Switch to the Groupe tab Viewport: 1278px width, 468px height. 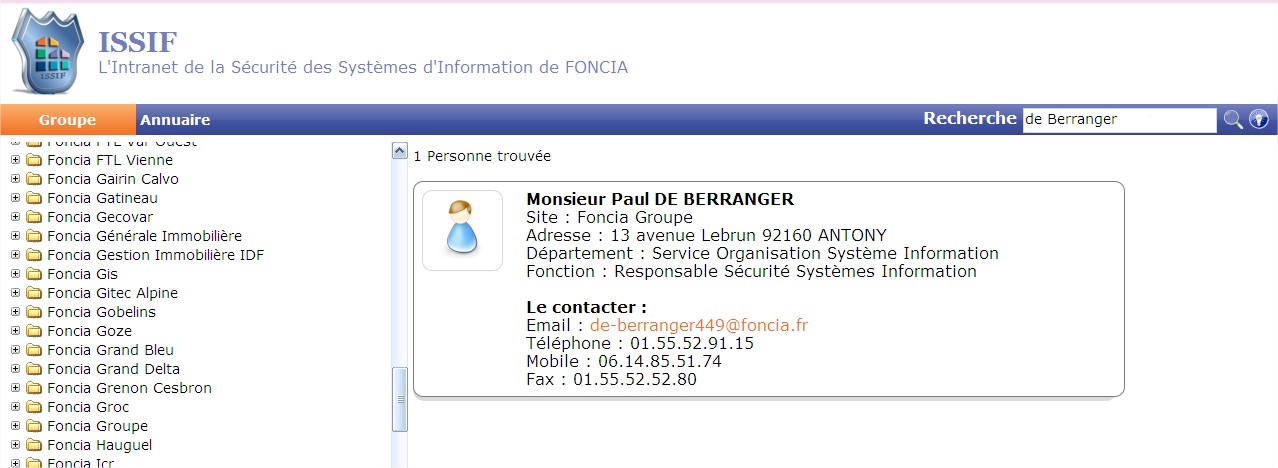click(67, 120)
